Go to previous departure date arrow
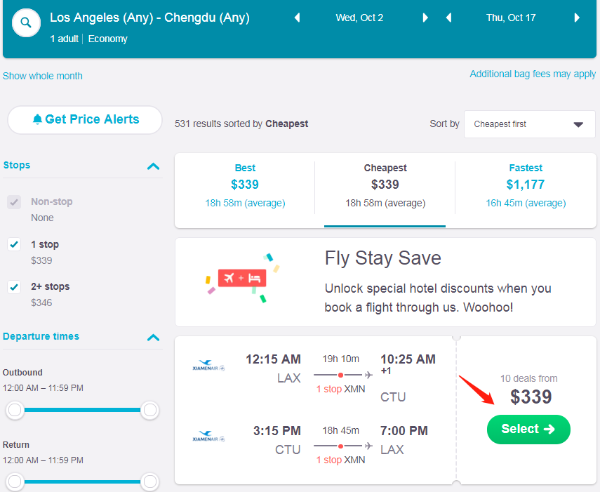Image resolution: width=600 pixels, height=492 pixels. coord(297,18)
